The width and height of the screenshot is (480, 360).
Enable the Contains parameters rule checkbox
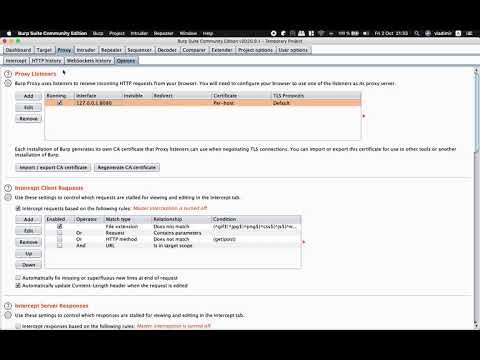click(x=60, y=233)
